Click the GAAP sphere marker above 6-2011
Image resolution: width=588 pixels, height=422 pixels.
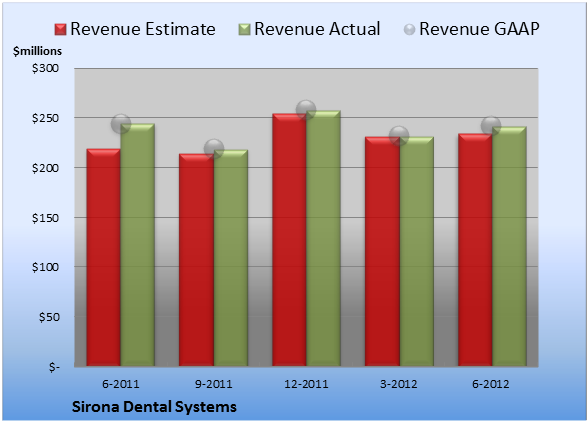click(121, 124)
